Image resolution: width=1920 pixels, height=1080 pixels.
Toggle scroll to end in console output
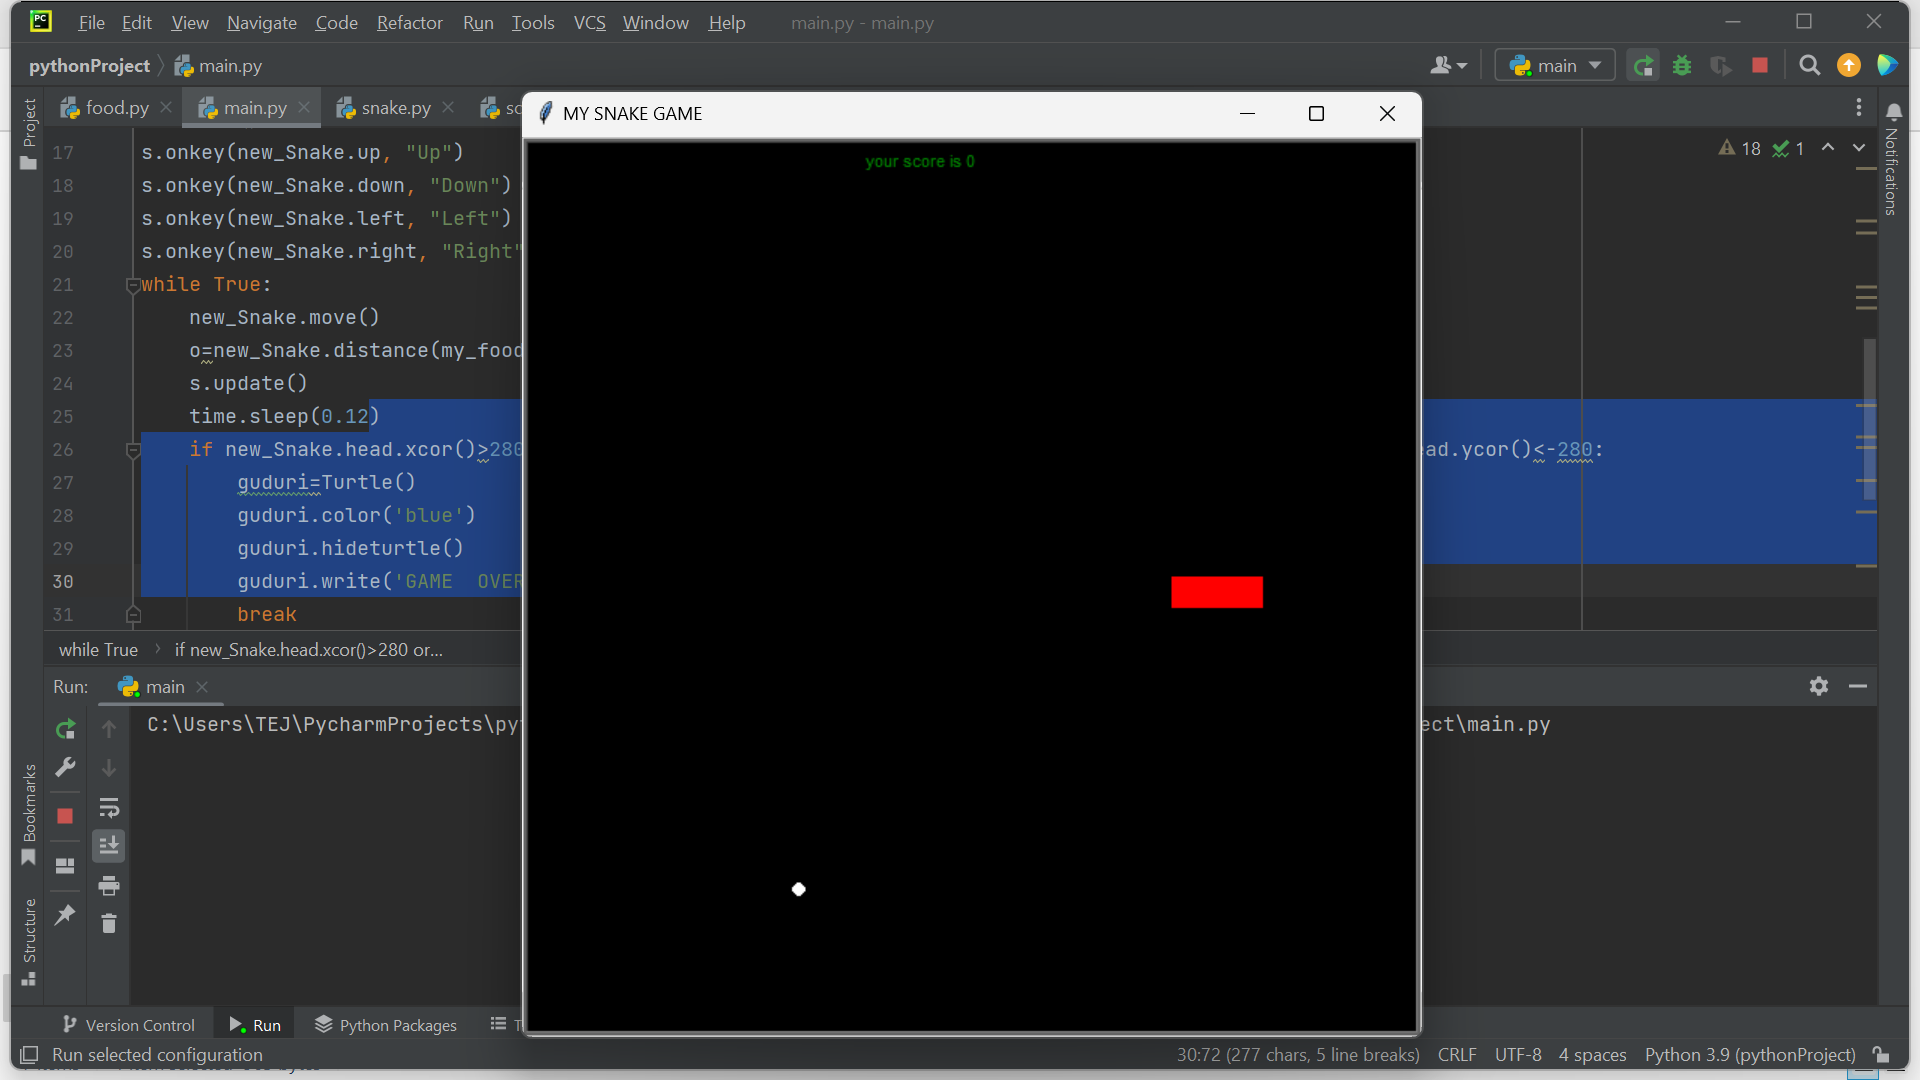[x=109, y=845]
